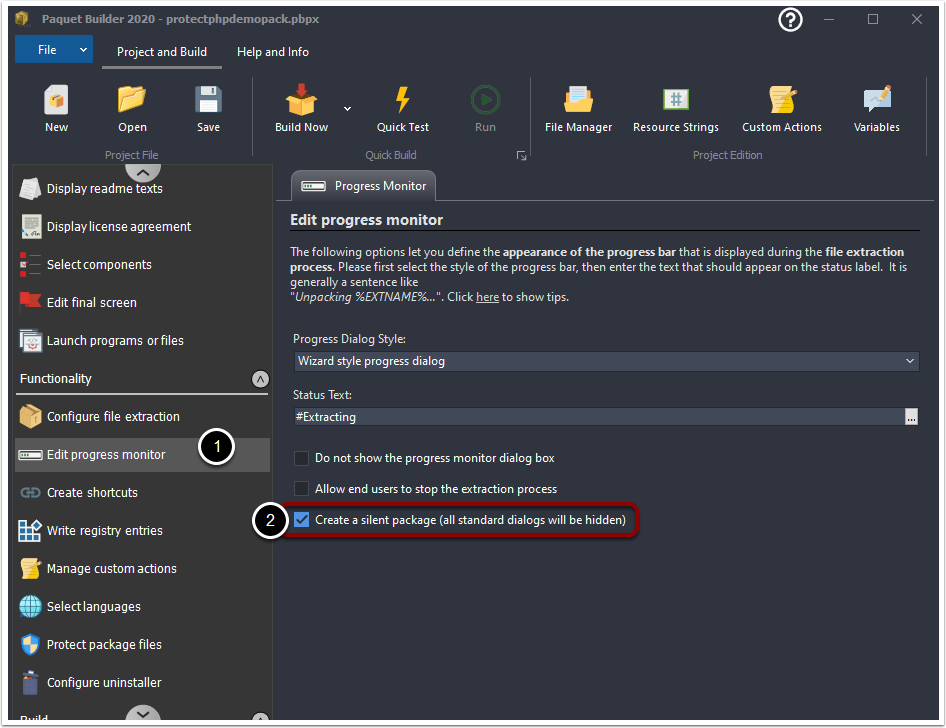Viewport: 946px width, 728px height.
Task: Open Manage custom actions page
Action: 142,569
